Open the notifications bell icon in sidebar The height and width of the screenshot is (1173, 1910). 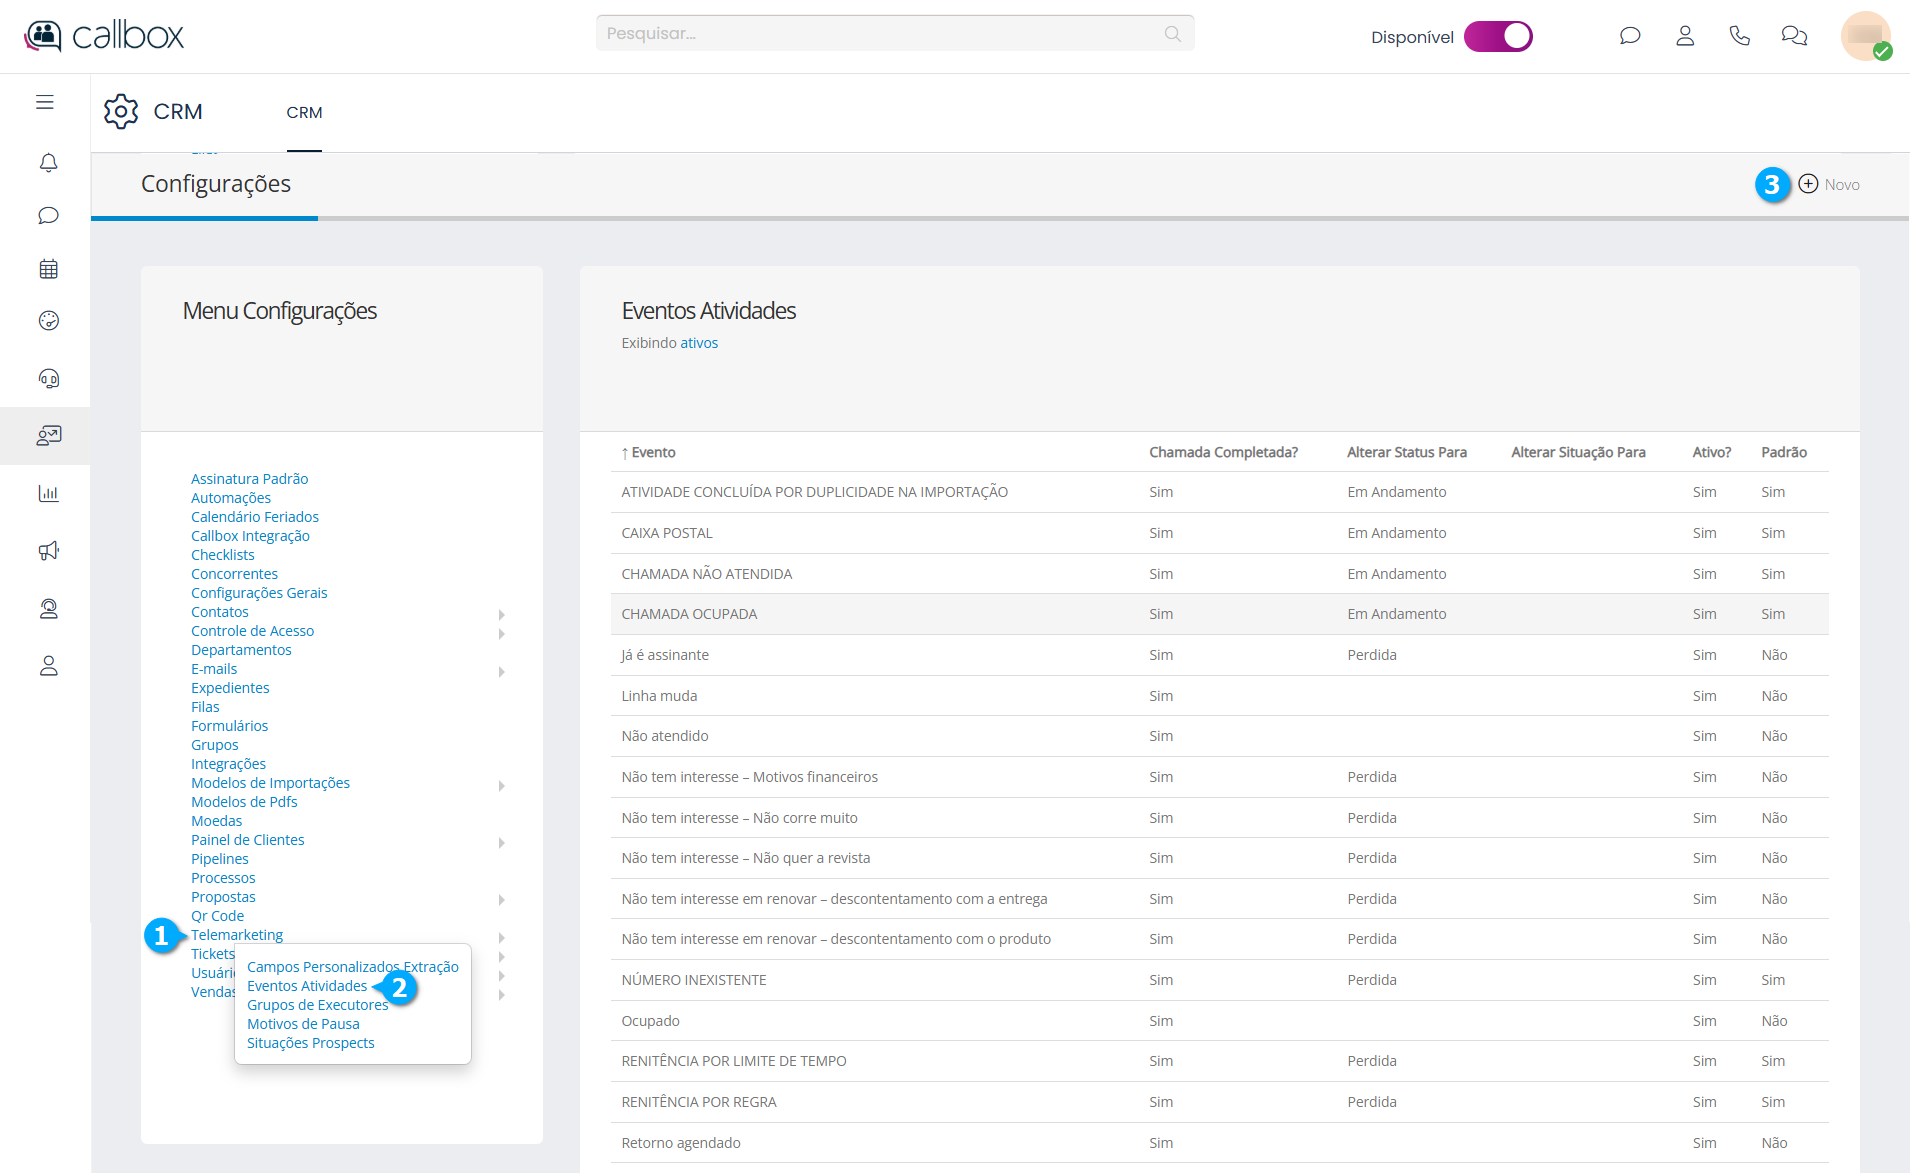pyautogui.click(x=48, y=162)
